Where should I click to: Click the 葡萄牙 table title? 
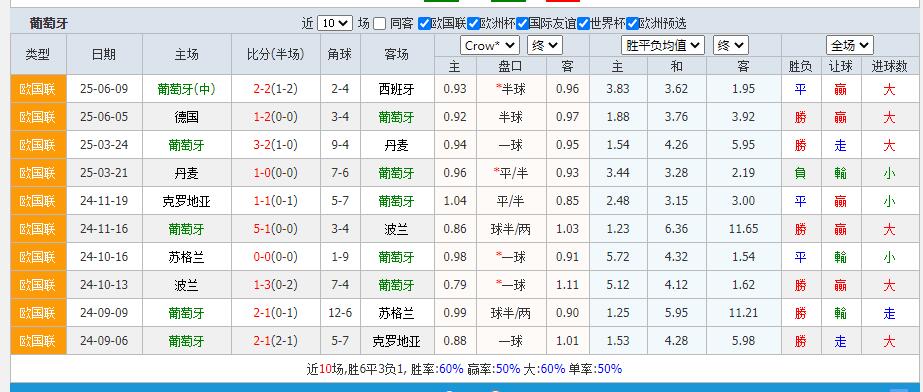pos(49,24)
